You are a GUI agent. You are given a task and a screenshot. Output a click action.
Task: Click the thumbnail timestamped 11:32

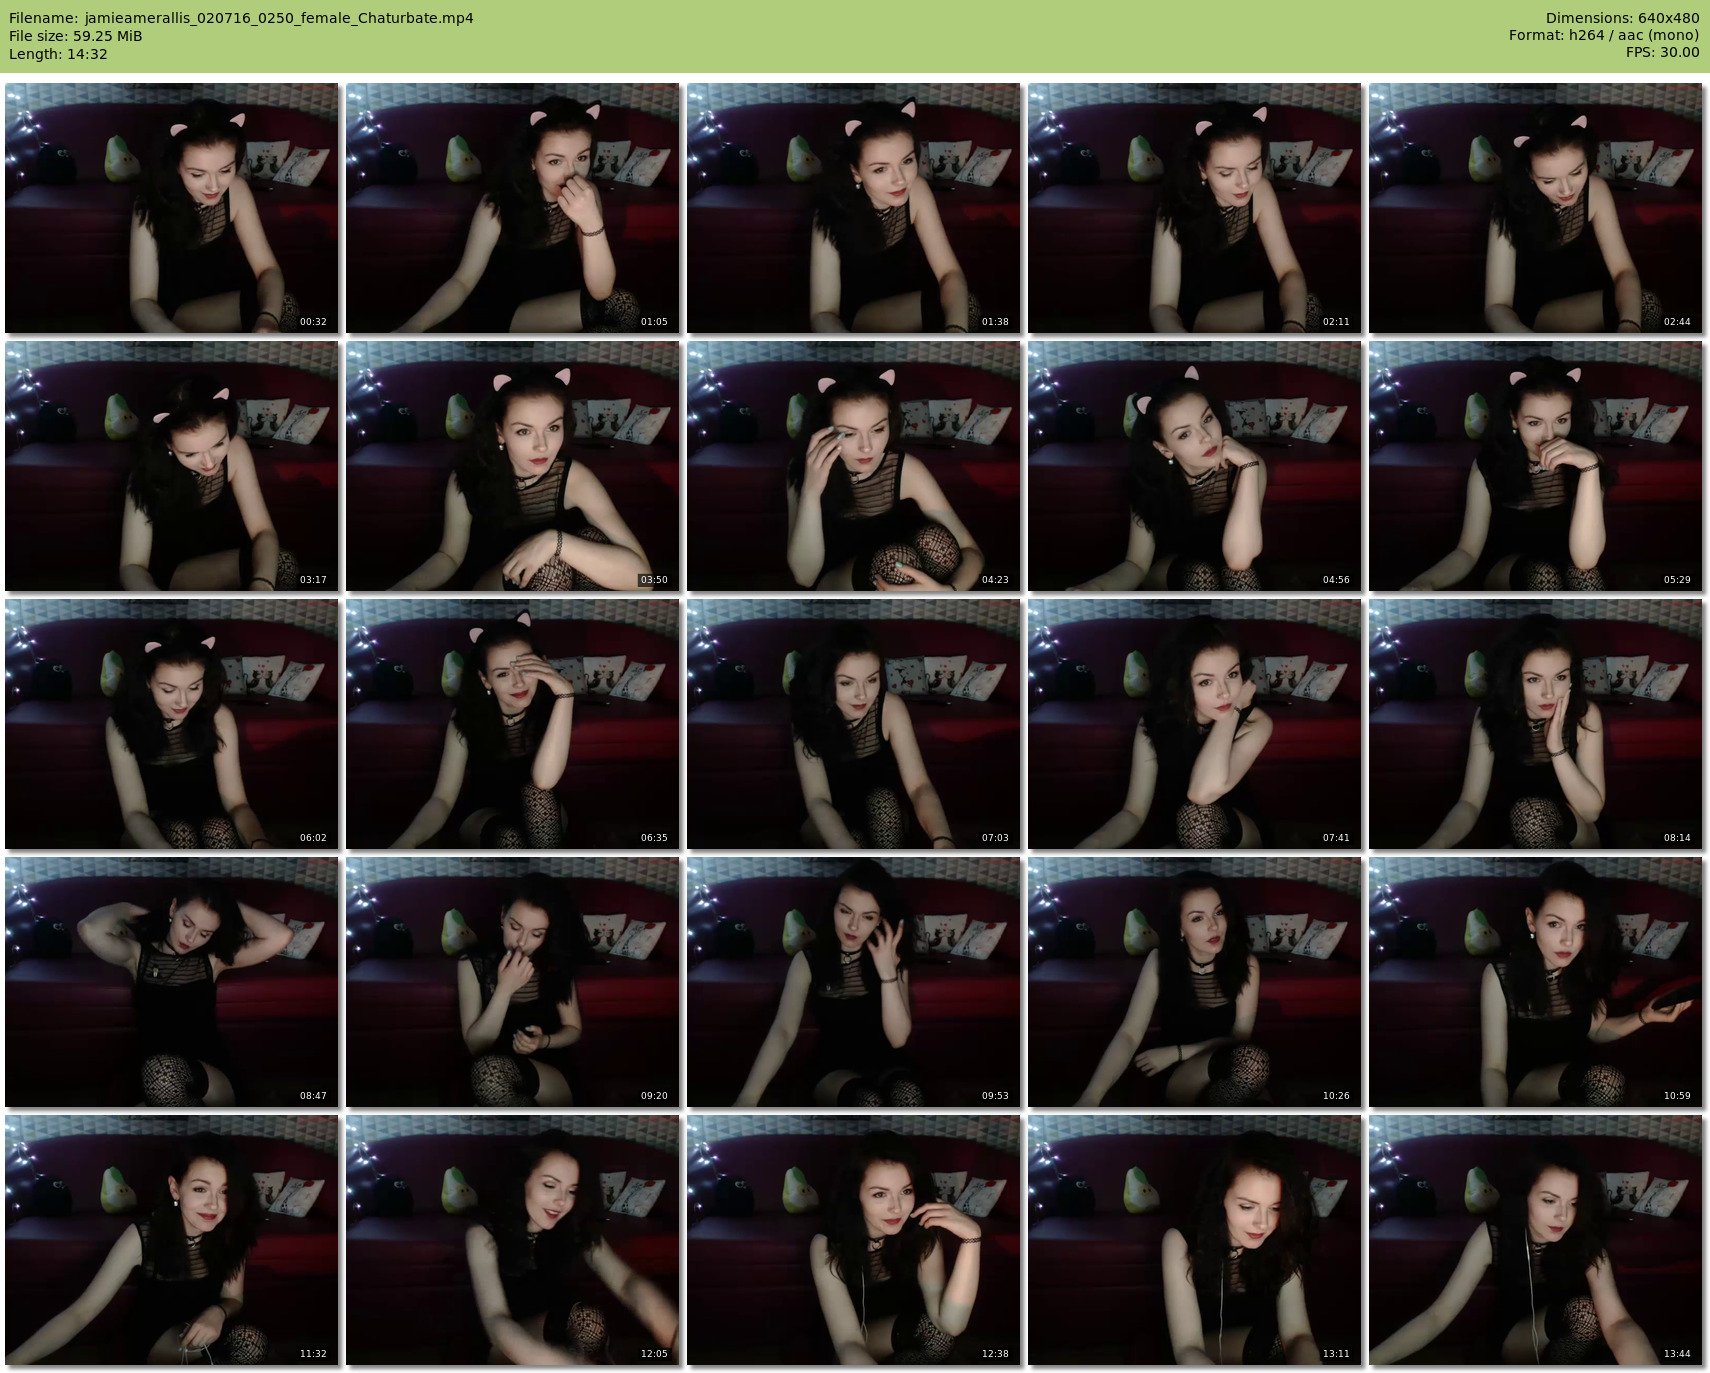[172, 1240]
